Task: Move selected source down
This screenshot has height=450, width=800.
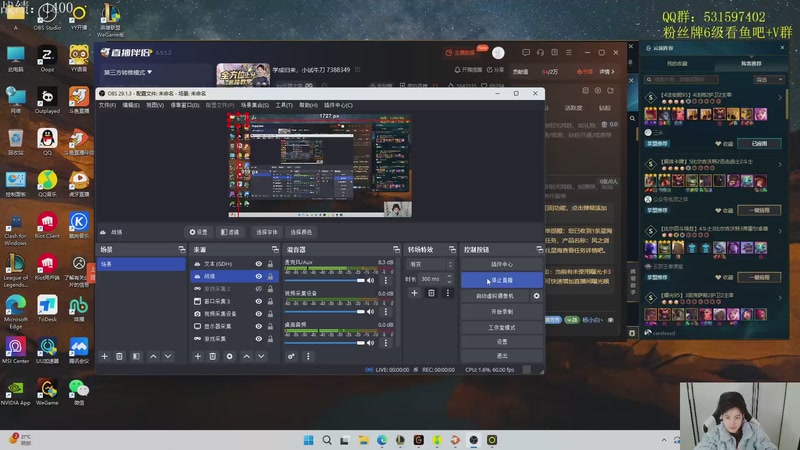Action: tap(261, 356)
